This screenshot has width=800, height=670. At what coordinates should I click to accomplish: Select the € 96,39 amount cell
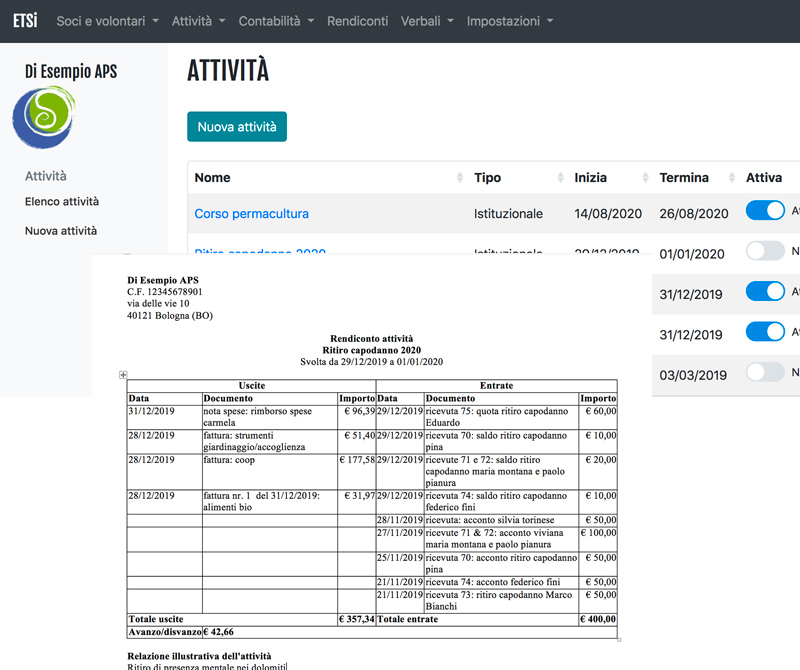pos(357,417)
